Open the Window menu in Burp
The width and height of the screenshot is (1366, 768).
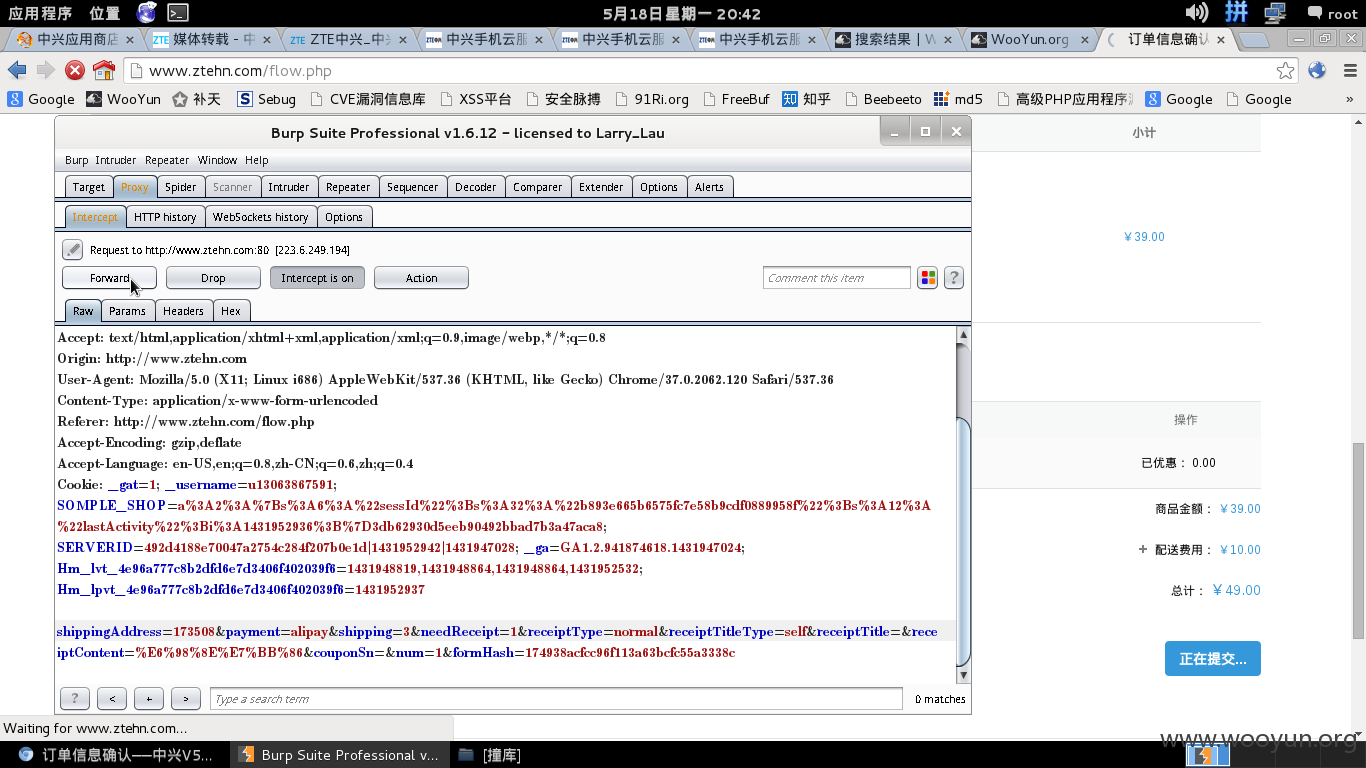pos(217,160)
